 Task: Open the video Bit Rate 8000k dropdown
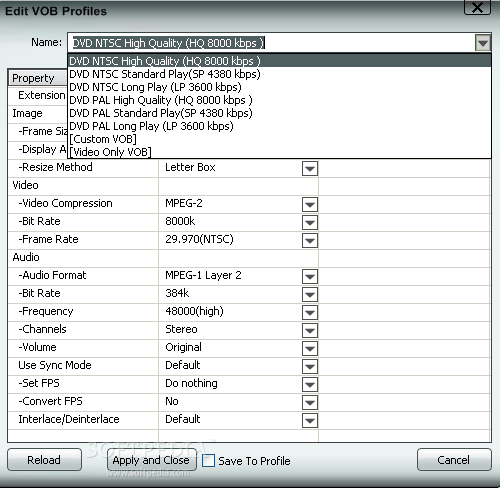click(x=310, y=222)
